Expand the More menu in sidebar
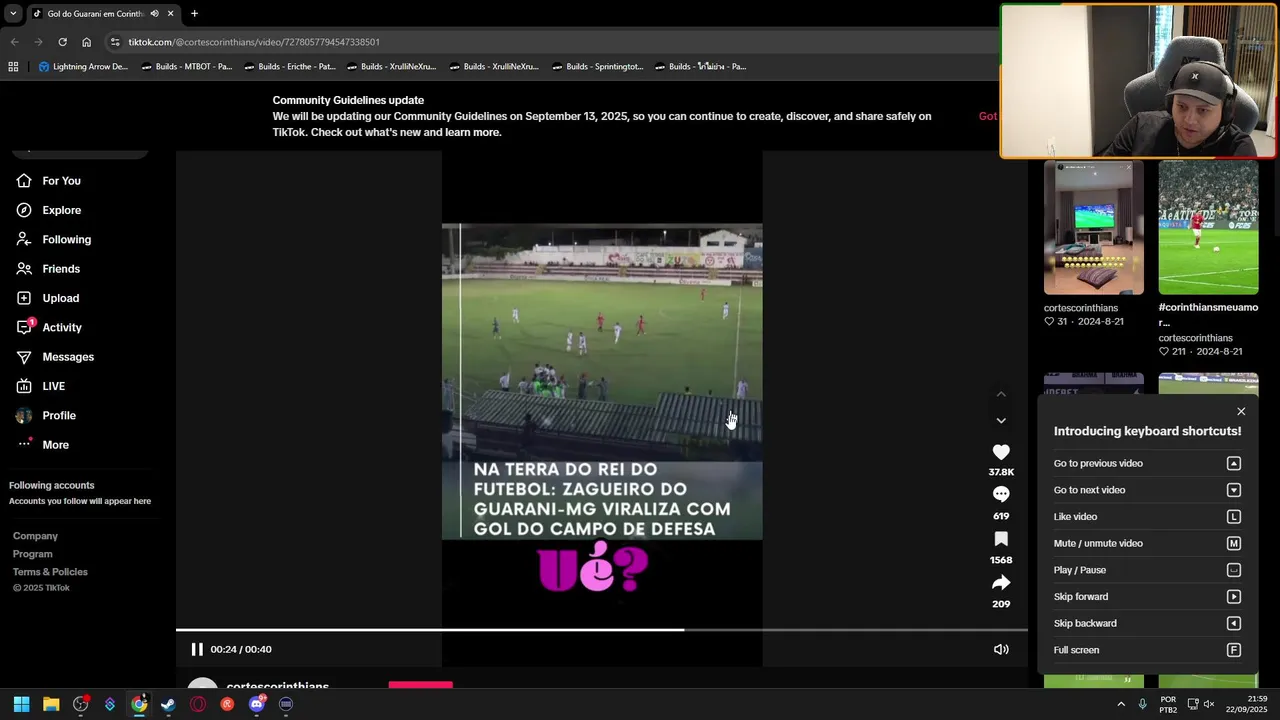The image size is (1280, 720). click(x=55, y=445)
